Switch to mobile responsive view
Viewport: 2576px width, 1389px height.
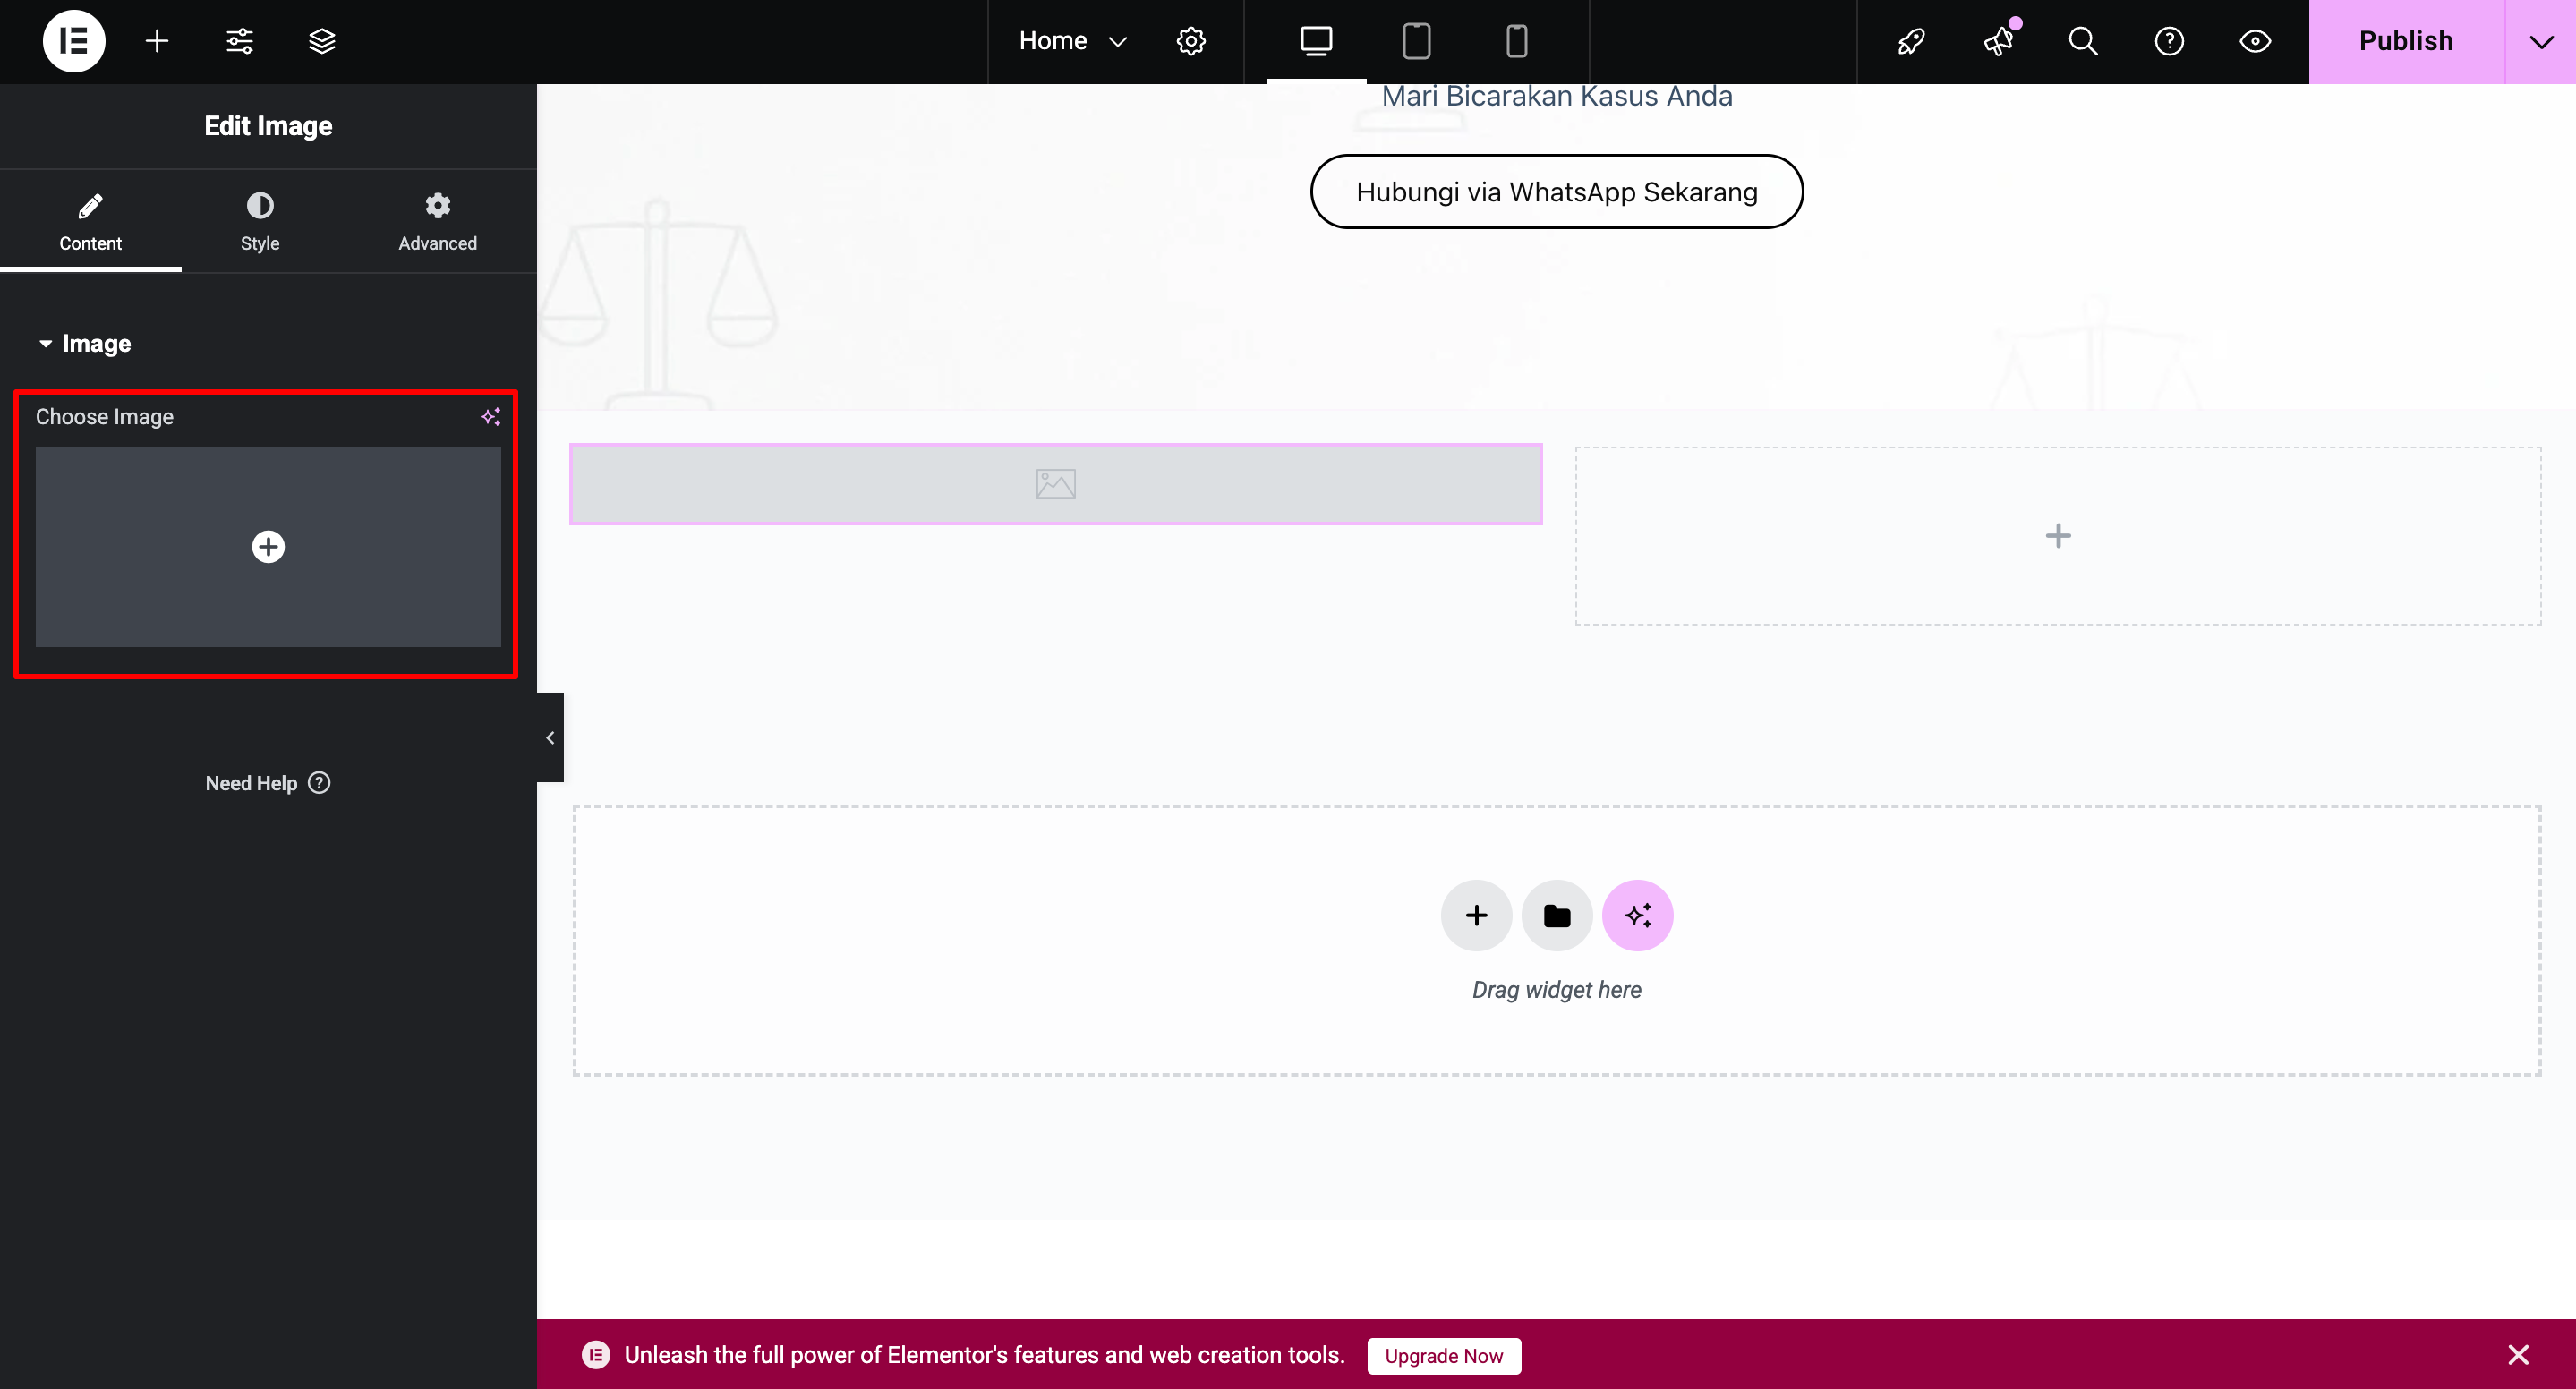[1516, 41]
